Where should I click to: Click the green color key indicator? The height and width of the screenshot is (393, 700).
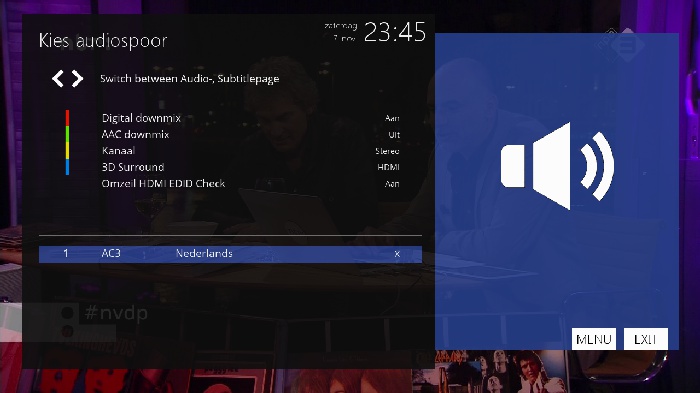point(67,134)
